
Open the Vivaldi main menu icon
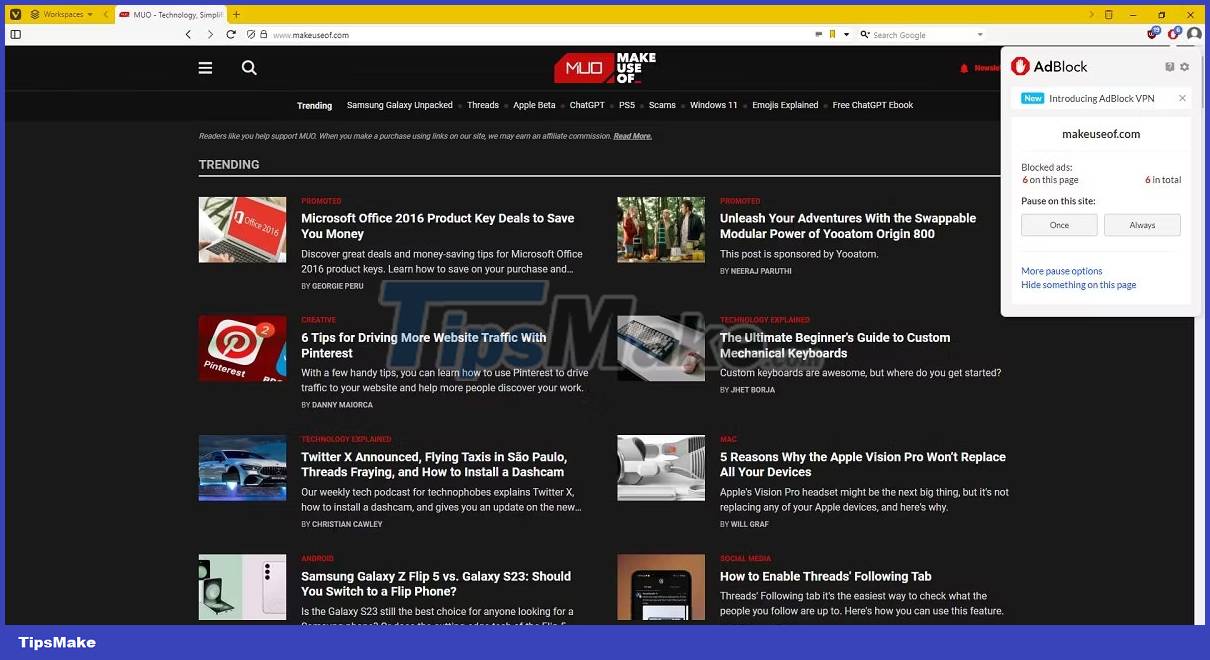(15, 14)
